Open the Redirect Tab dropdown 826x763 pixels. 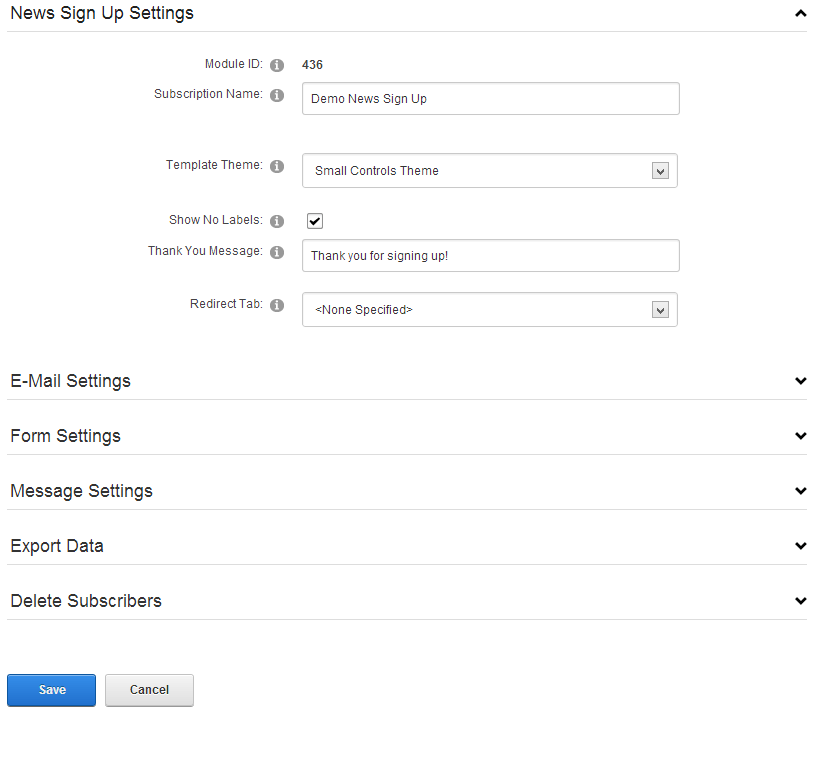pyautogui.click(x=490, y=310)
